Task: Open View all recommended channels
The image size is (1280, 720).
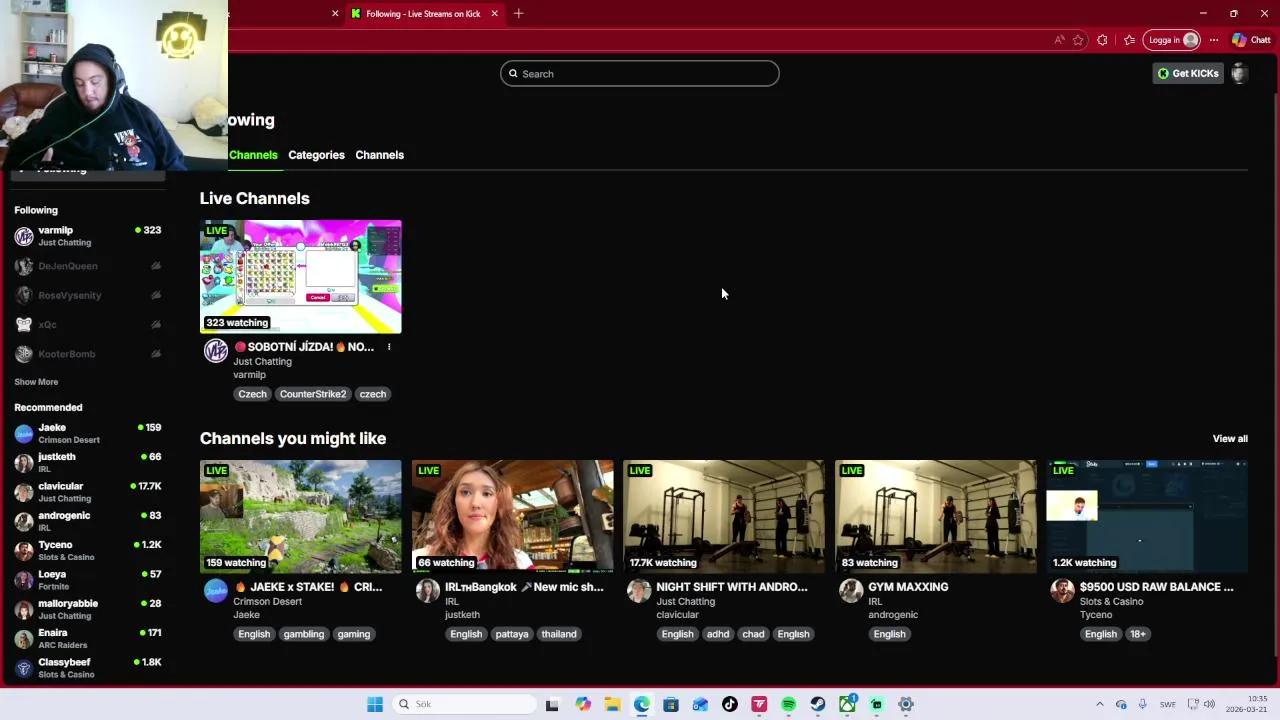Action: pyautogui.click(x=1230, y=438)
